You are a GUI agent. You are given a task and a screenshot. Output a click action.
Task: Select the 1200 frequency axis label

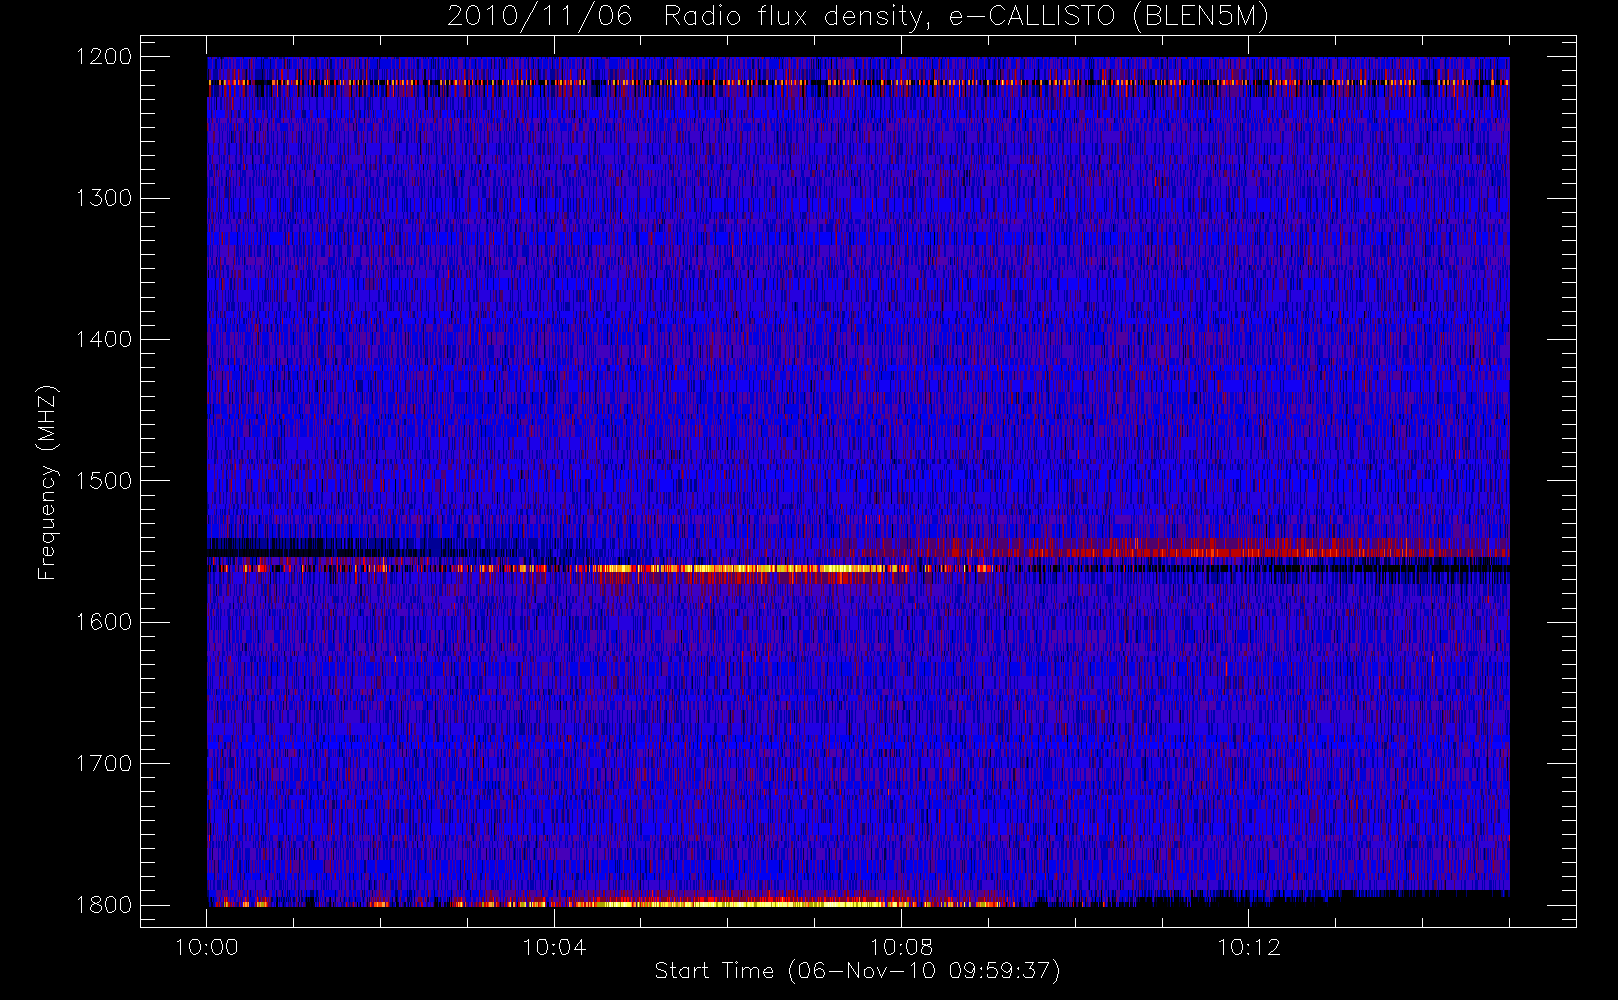click(x=104, y=57)
